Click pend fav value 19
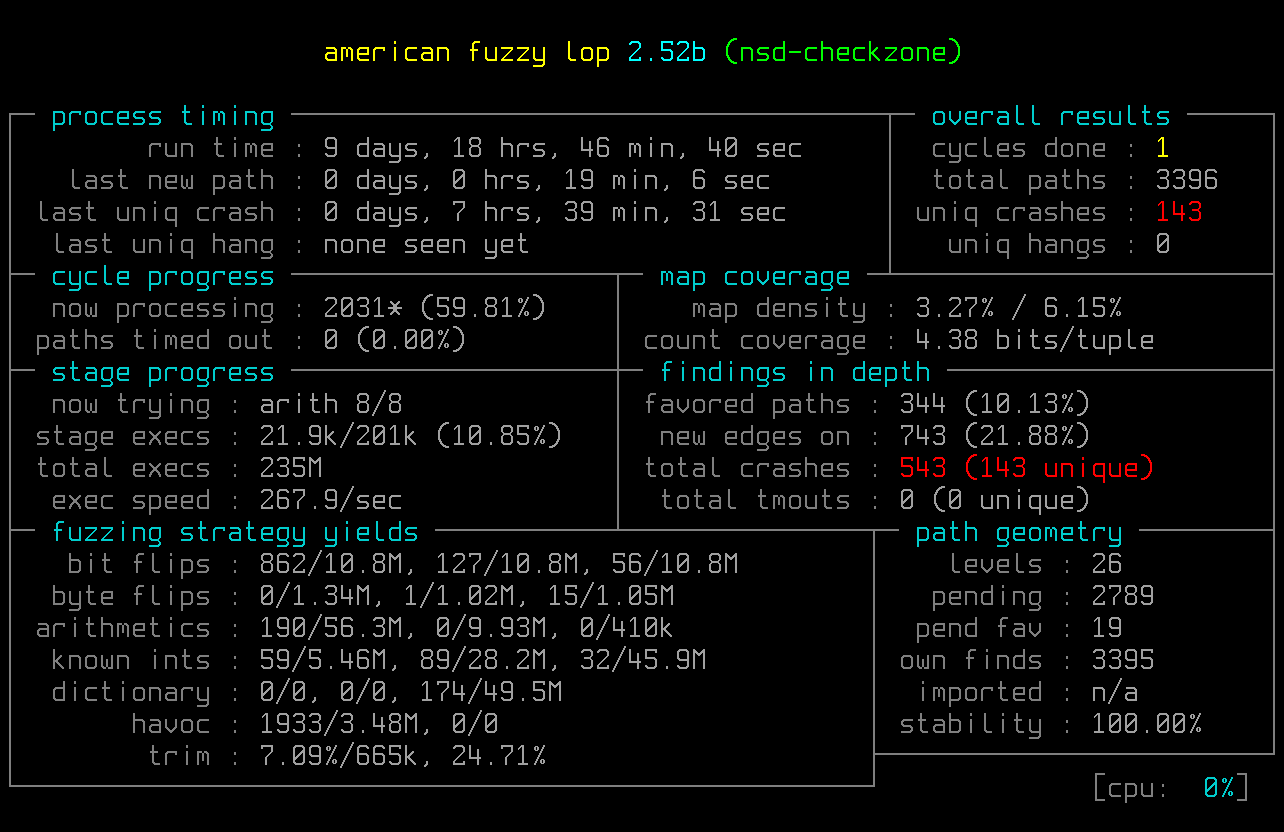 click(x=1107, y=629)
